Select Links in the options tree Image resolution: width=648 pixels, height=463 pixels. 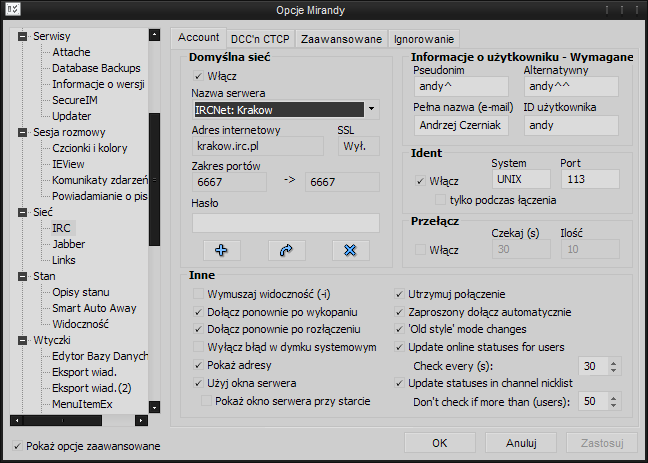pyautogui.click(x=64, y=260)
